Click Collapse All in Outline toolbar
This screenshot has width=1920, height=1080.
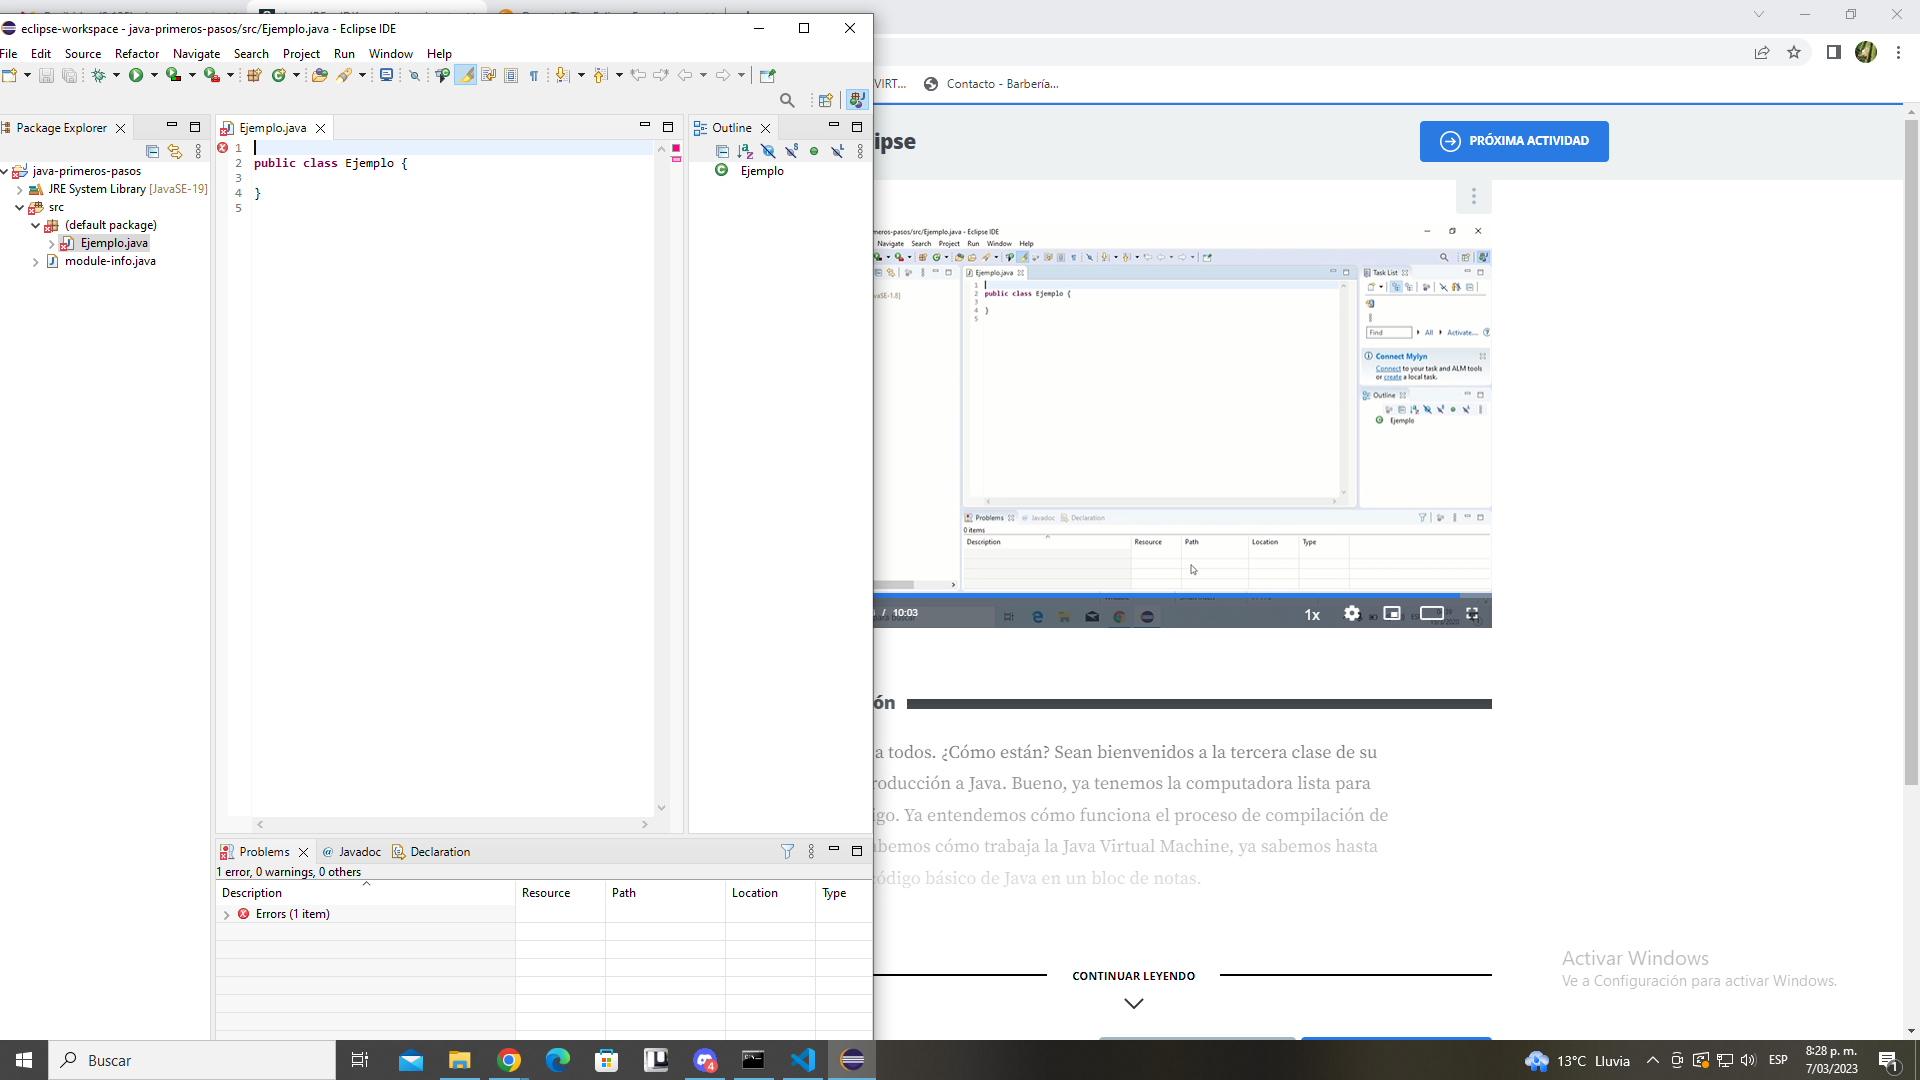(722, 151)
